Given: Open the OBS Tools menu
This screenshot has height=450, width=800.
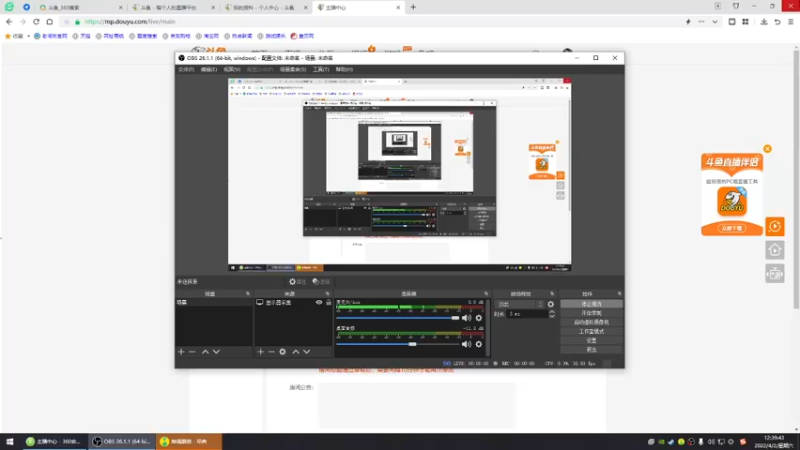Looking at the screenshot, I should [x=320, y=69].
